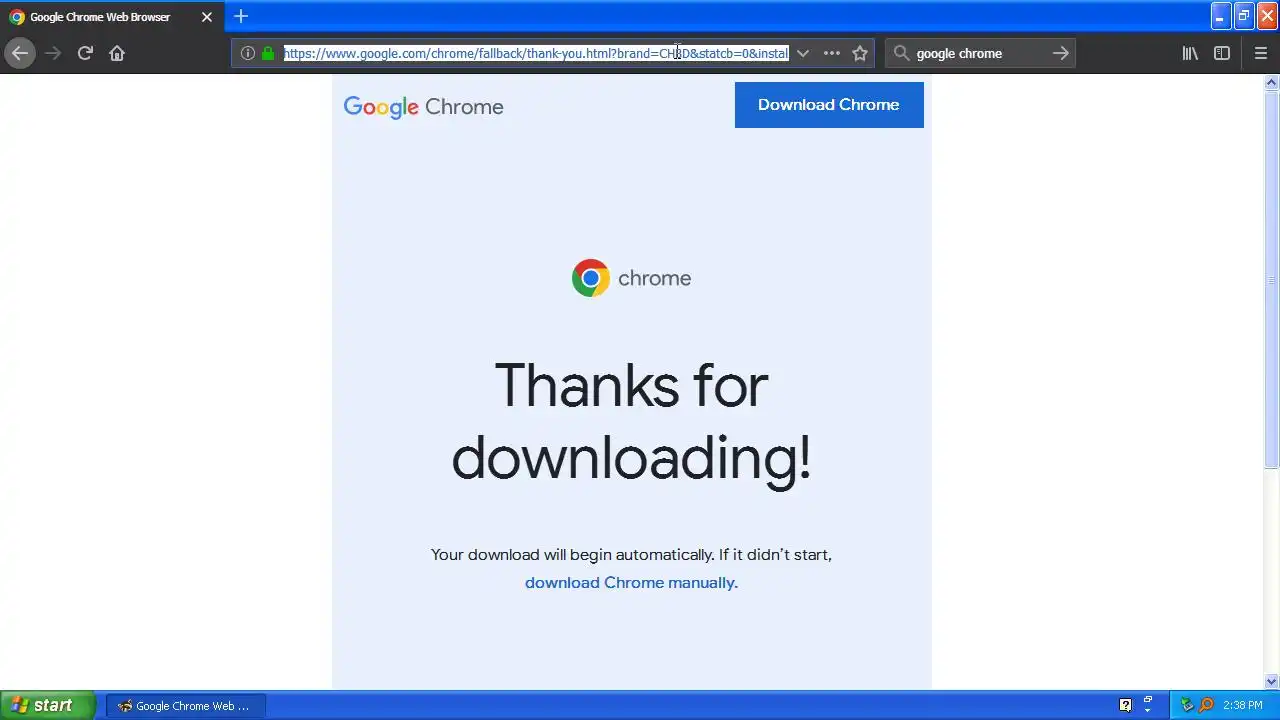Click the Download Chrome button

[x=829, y=105]
